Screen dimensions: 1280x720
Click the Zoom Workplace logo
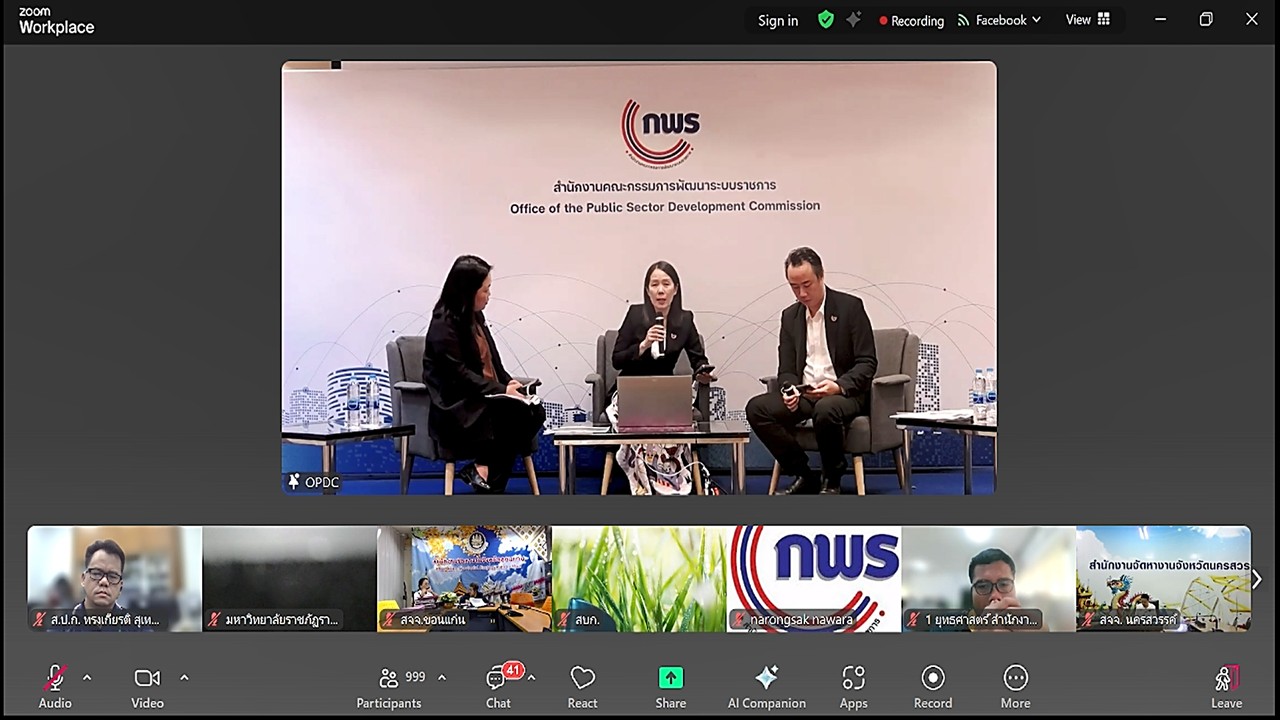(x=56, y=21)
